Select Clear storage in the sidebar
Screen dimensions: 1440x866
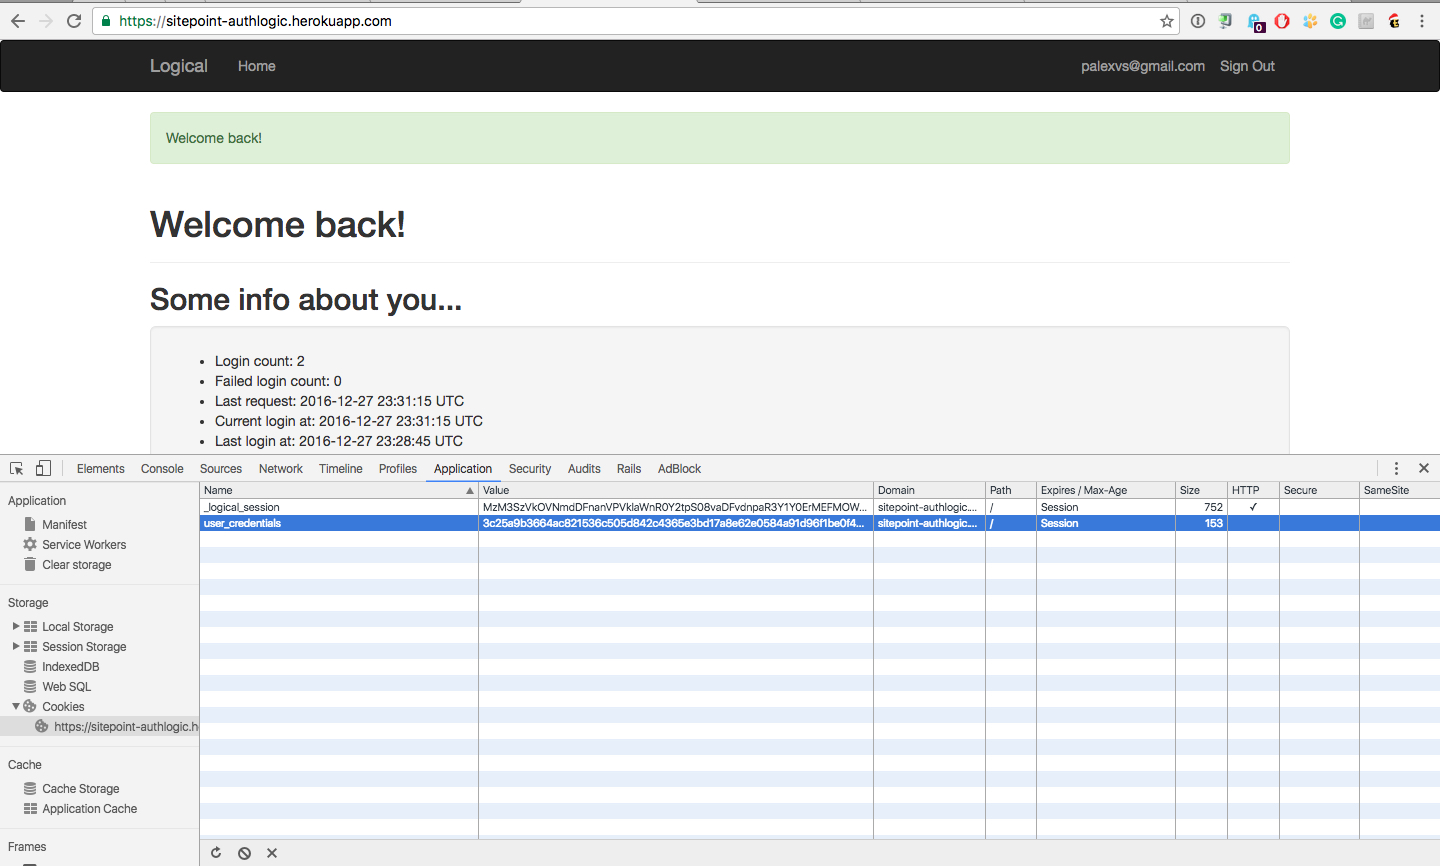pos(75,564)
